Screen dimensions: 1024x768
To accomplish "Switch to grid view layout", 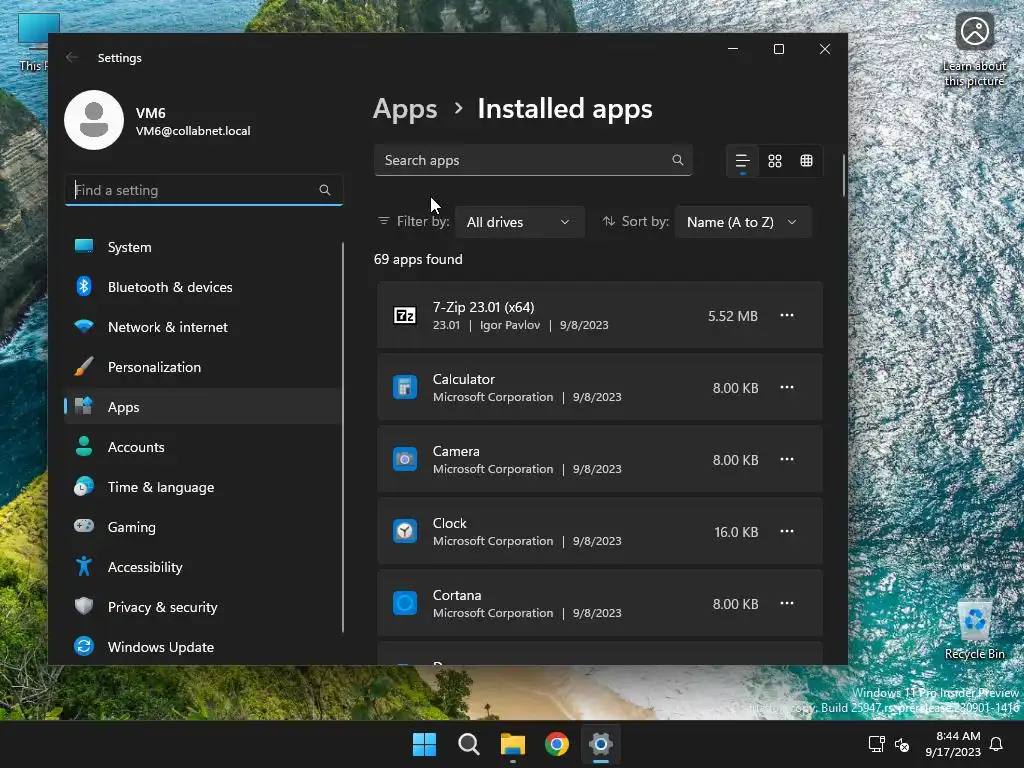I will 775,161.
